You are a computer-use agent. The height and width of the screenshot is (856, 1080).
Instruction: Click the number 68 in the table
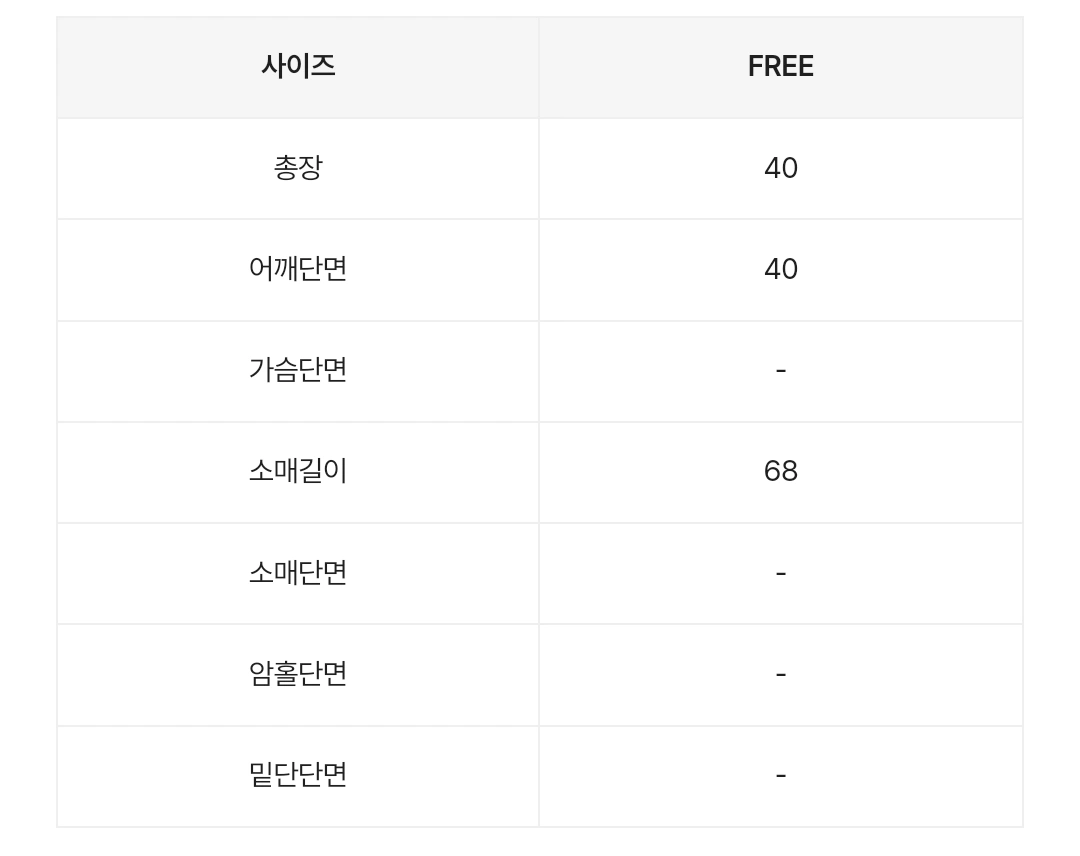coord(780,471)
